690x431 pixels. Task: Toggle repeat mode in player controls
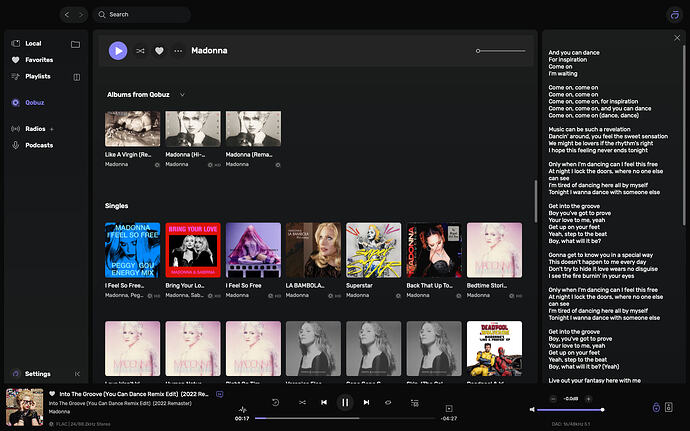(x=388, y=402)
